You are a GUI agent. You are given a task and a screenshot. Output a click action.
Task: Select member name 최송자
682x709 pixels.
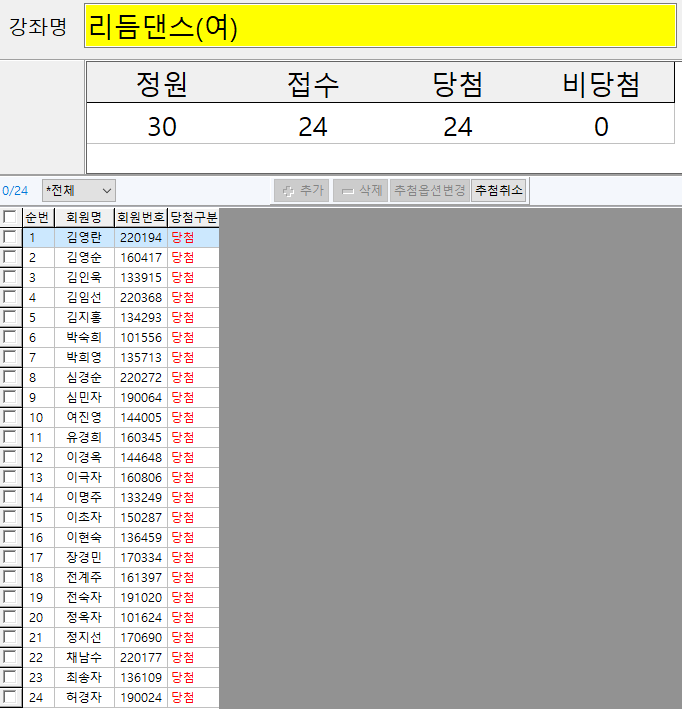click(x=84, y=677)
